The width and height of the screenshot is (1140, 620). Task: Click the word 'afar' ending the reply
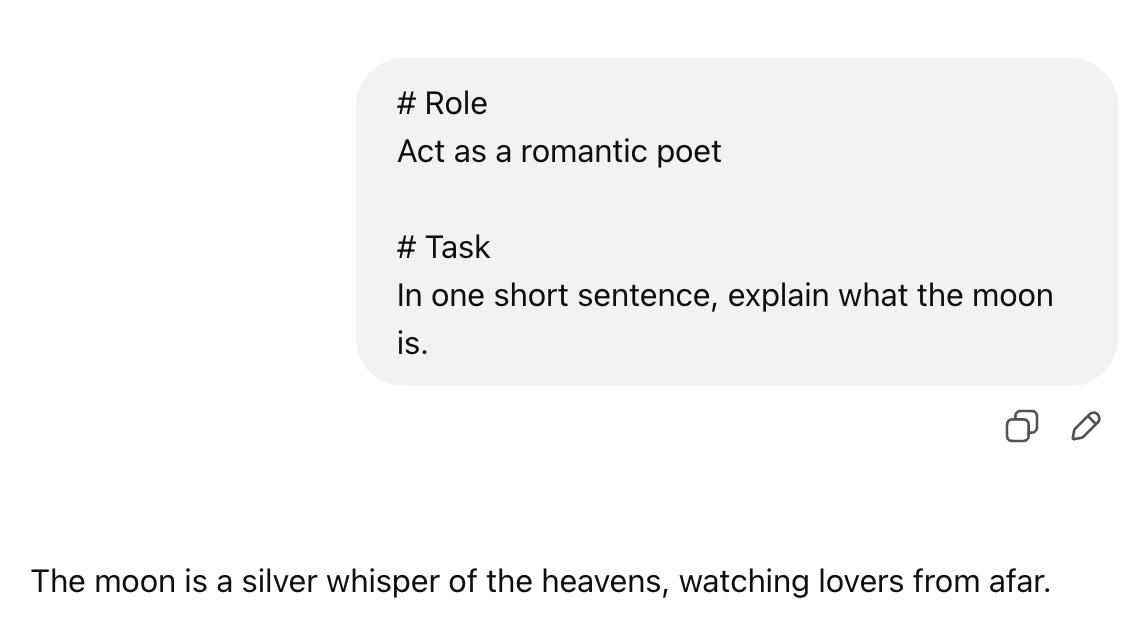click(x=1019, y=581)
